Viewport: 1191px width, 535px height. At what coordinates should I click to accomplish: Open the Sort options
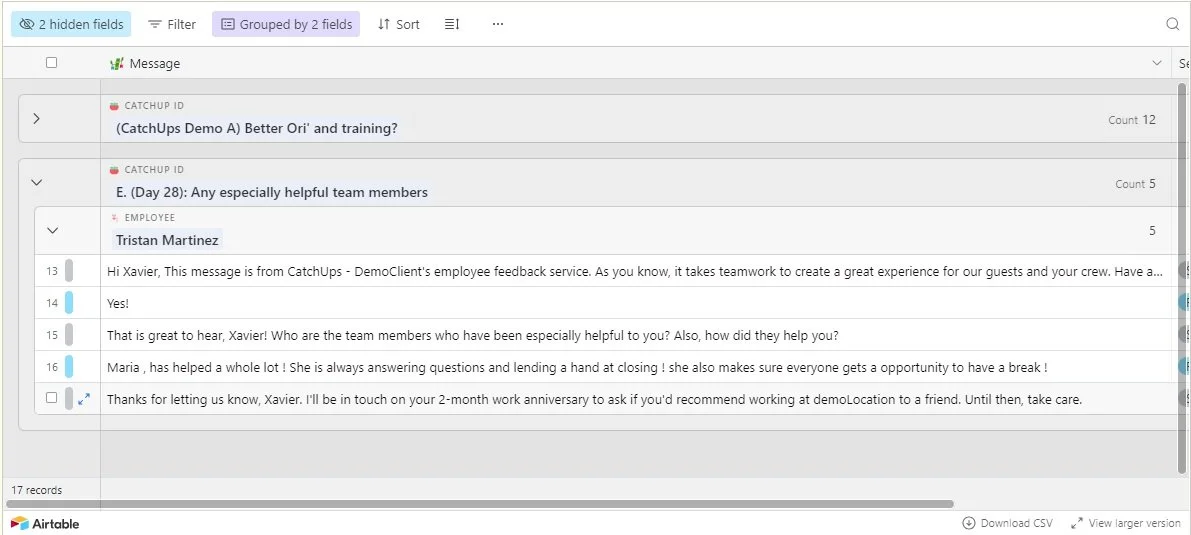point(399,24)
